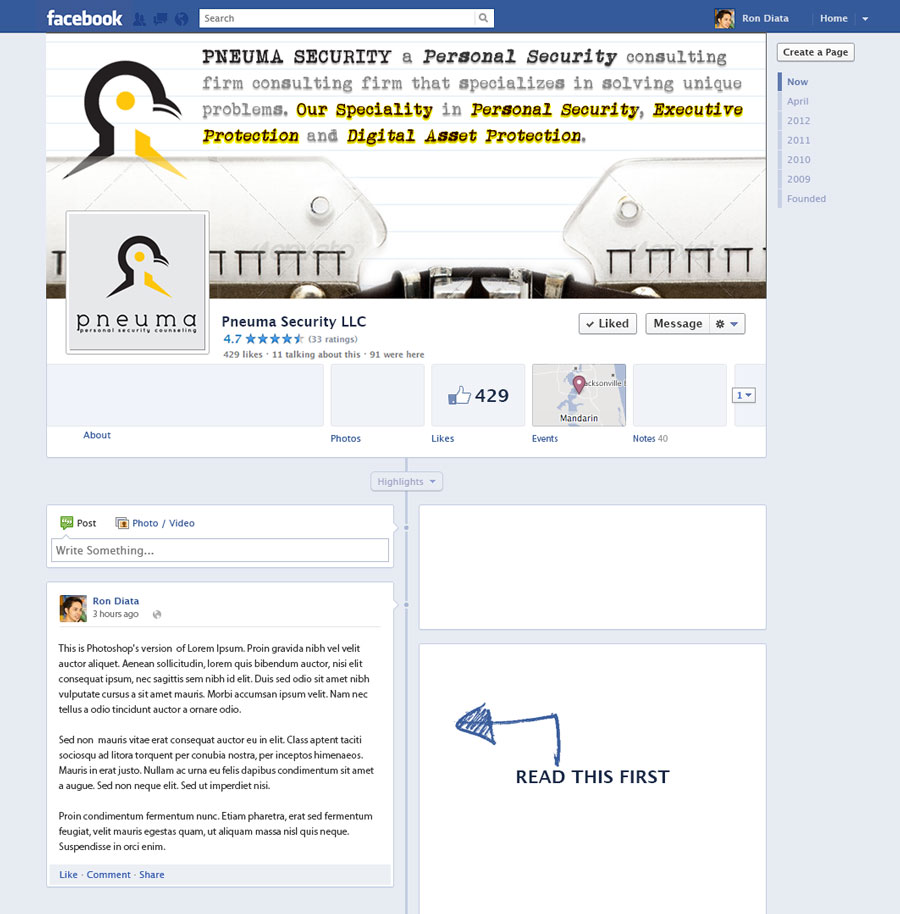Image resolution: width=900 pixels, height=914 pixels.
Task: Click the Message button
Action: [x=677, y=324]
